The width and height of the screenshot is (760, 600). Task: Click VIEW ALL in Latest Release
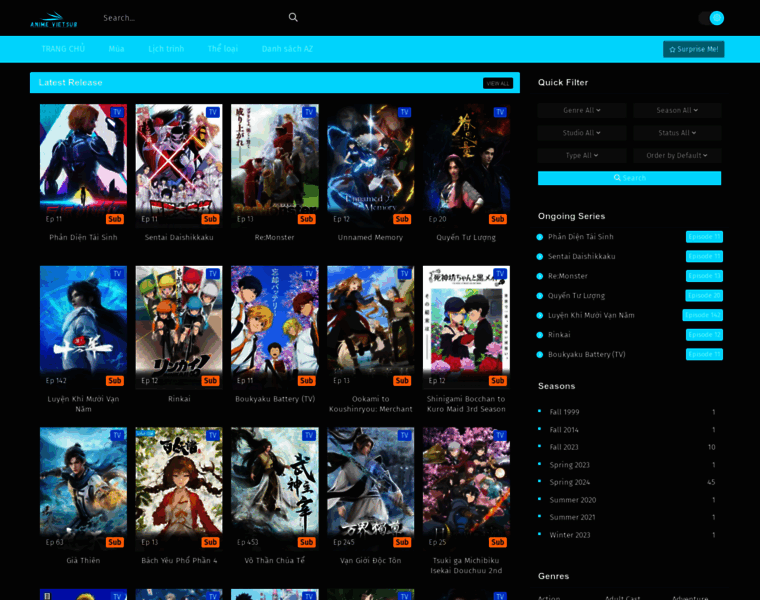498,83
